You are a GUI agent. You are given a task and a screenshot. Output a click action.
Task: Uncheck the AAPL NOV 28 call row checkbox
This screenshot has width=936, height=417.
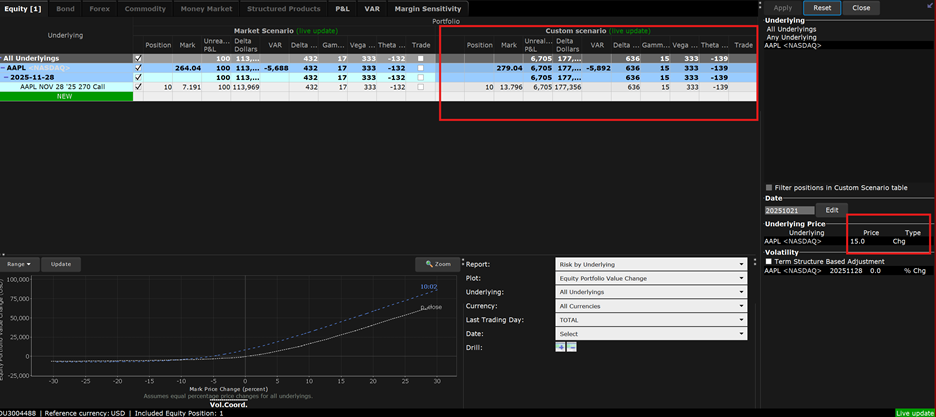pyautogui.click(x=138, y=87)
